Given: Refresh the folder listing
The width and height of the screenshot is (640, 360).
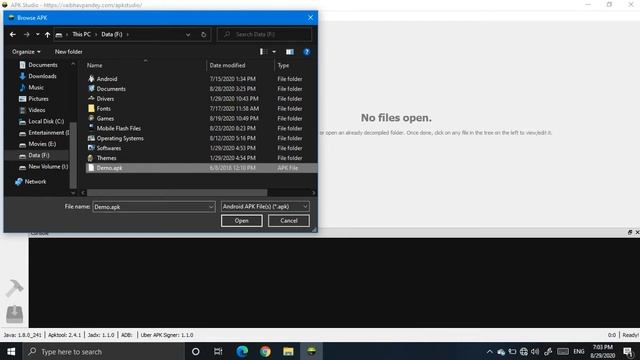Looking at the screenshot, I should click(x=203, y=35).
